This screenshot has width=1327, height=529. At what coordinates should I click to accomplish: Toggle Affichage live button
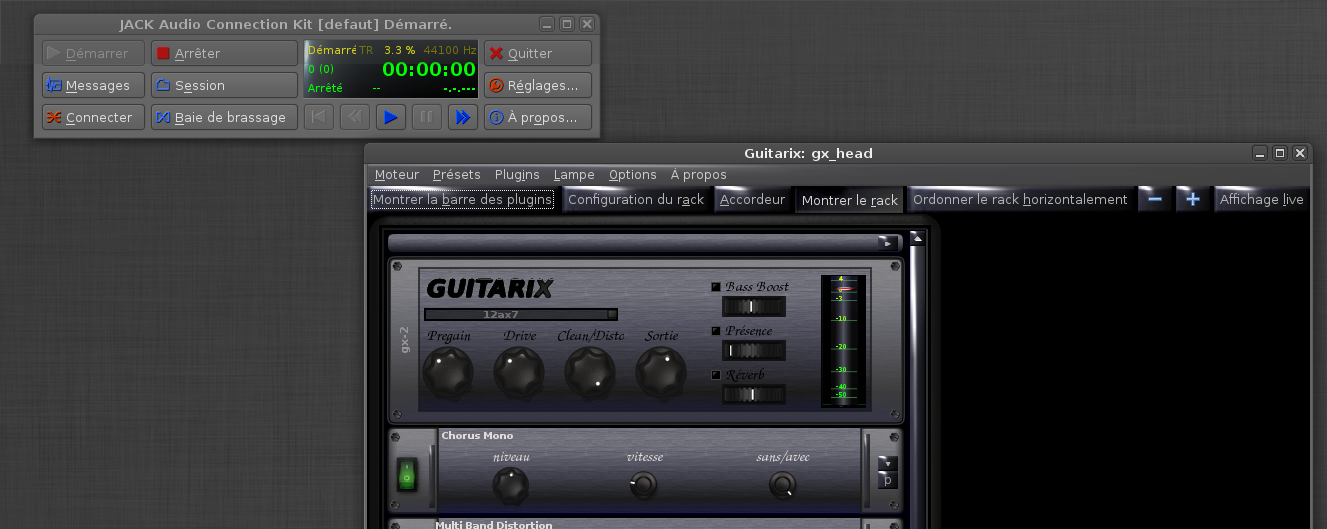point(1261,199)
